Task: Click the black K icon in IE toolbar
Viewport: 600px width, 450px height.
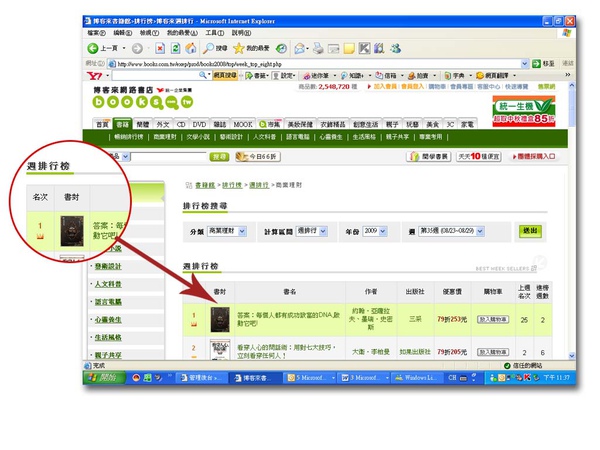Action: 364,48
